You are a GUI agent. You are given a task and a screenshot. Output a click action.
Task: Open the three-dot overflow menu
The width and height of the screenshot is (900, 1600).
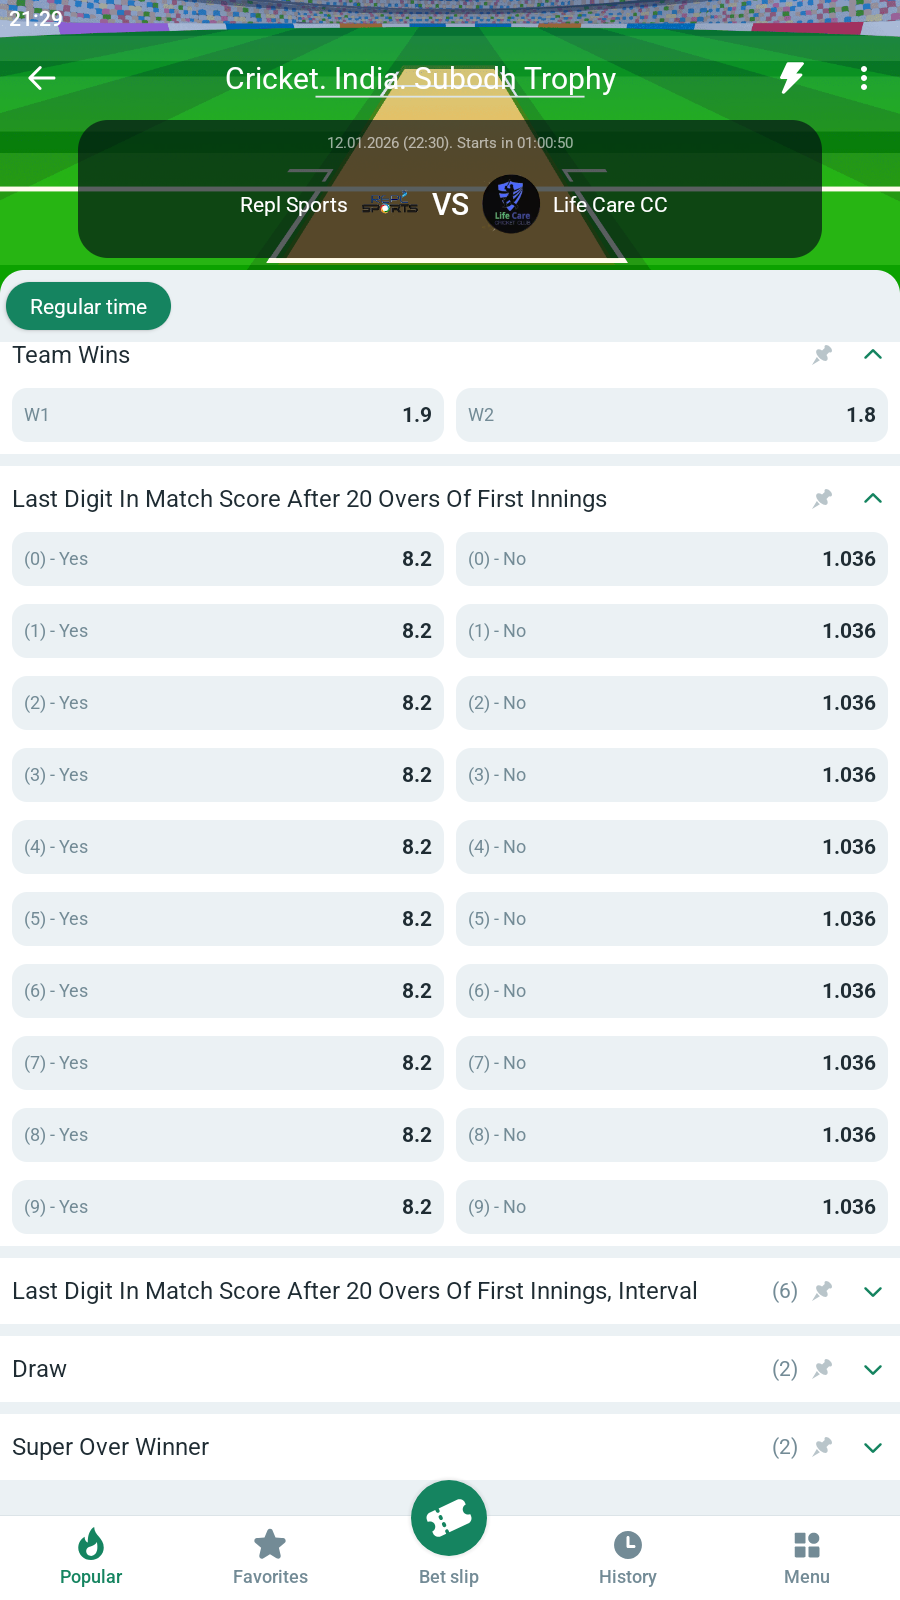(x=864, y=78)
